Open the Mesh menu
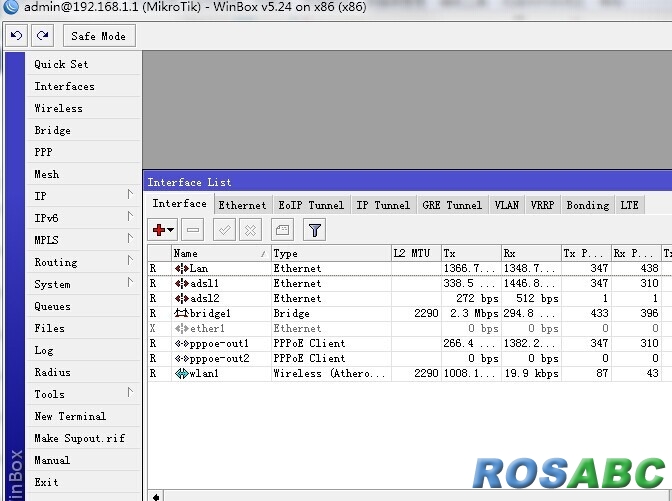 click(x=84, y=174)
